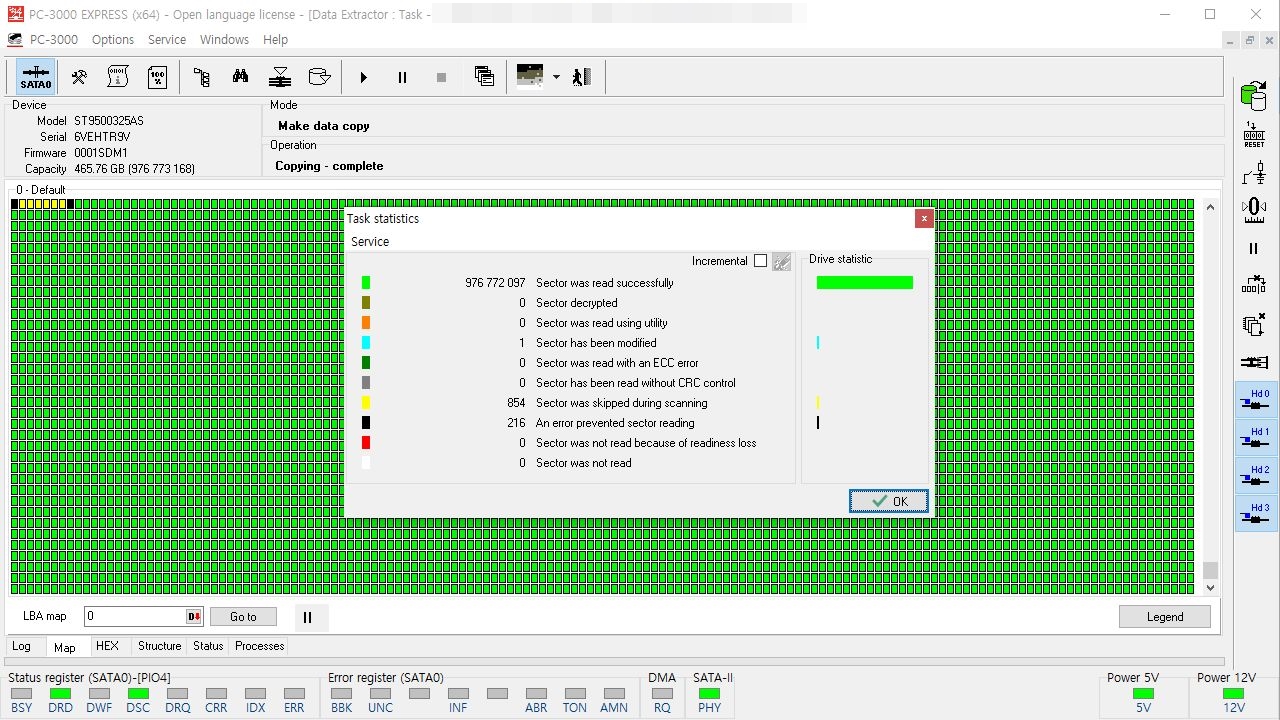The width and height of the screenshot is (1280, 720).
Task: Click the 100% document icon in toolbar
Action: tap(157, 77)
